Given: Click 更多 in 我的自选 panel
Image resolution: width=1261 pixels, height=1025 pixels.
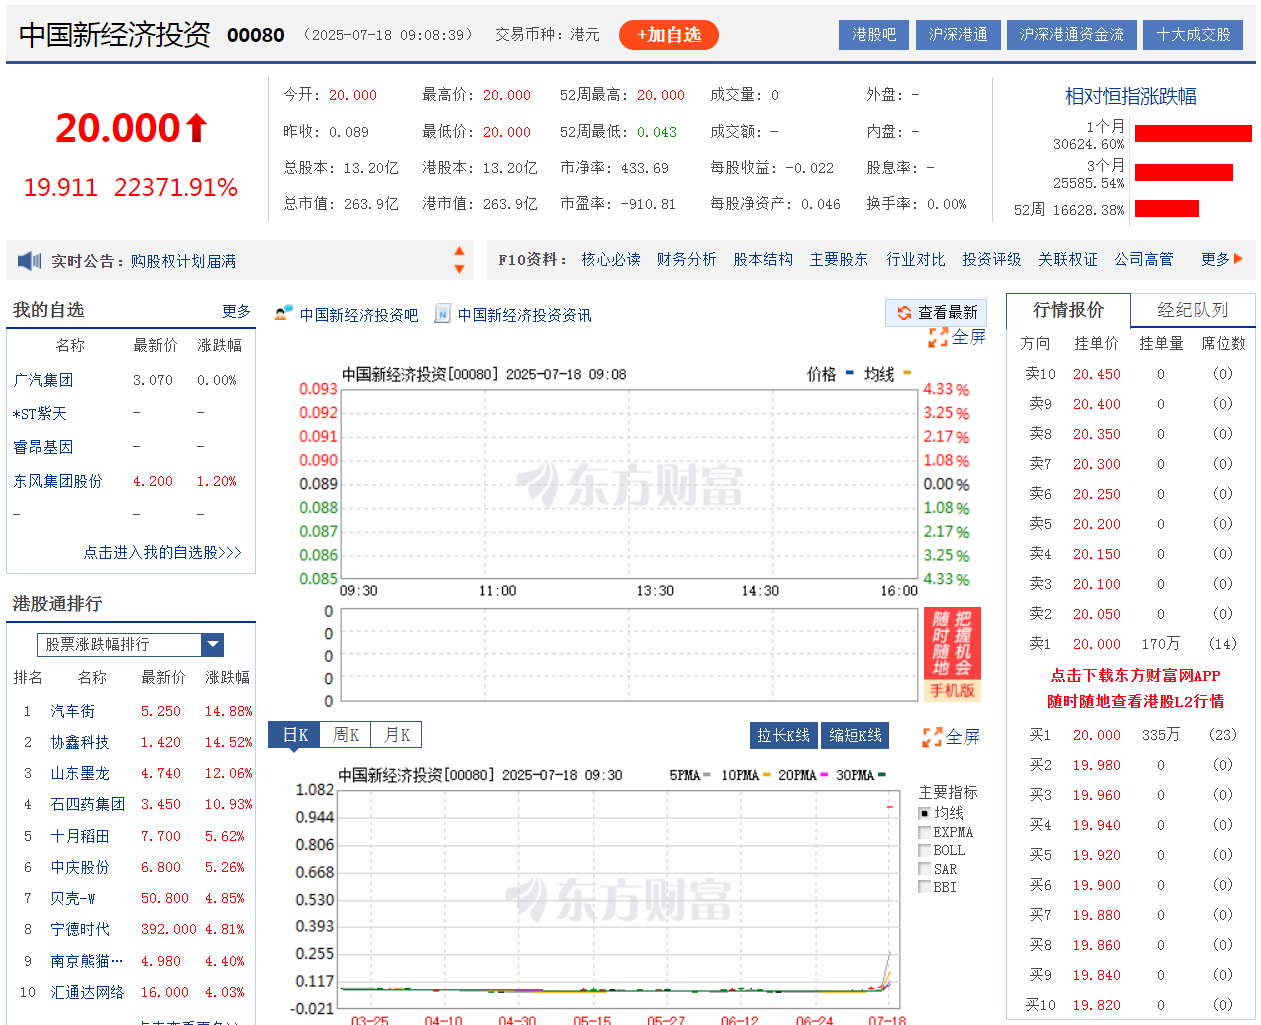Looking at the screenshot, I should tap(236, 311).
